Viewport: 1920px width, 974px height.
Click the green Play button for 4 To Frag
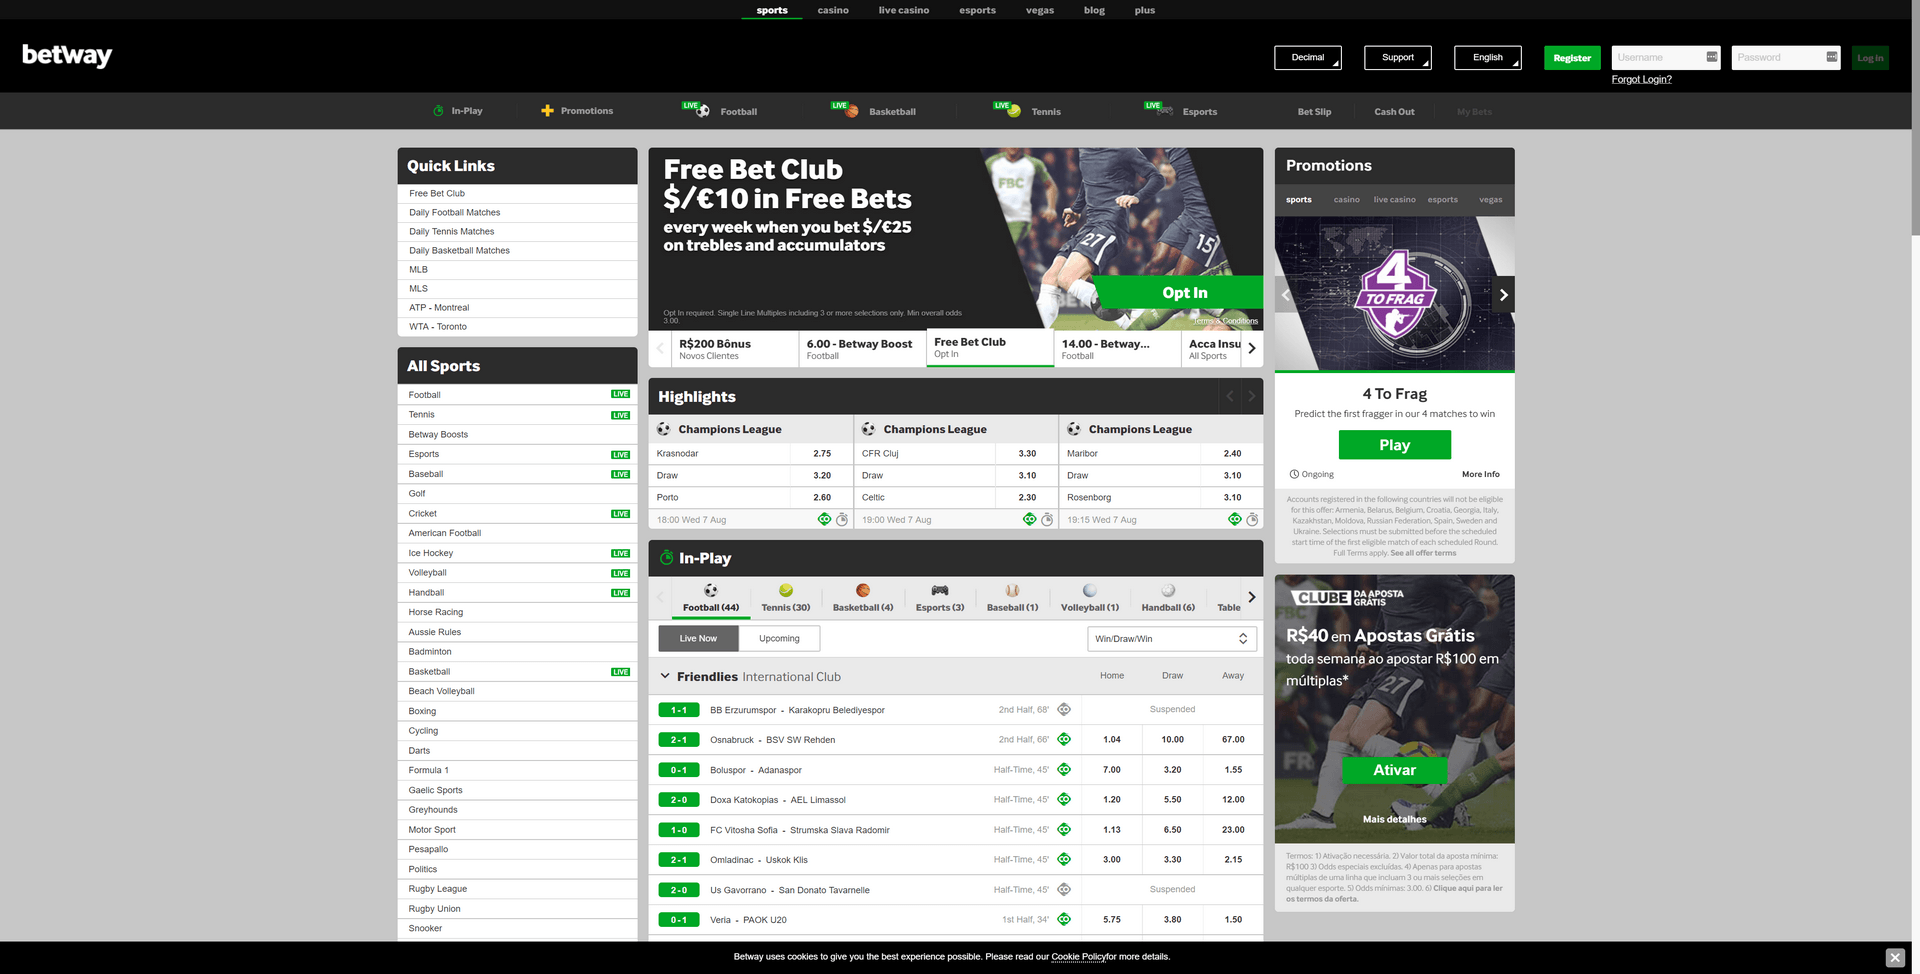[x=1394, y=445]
